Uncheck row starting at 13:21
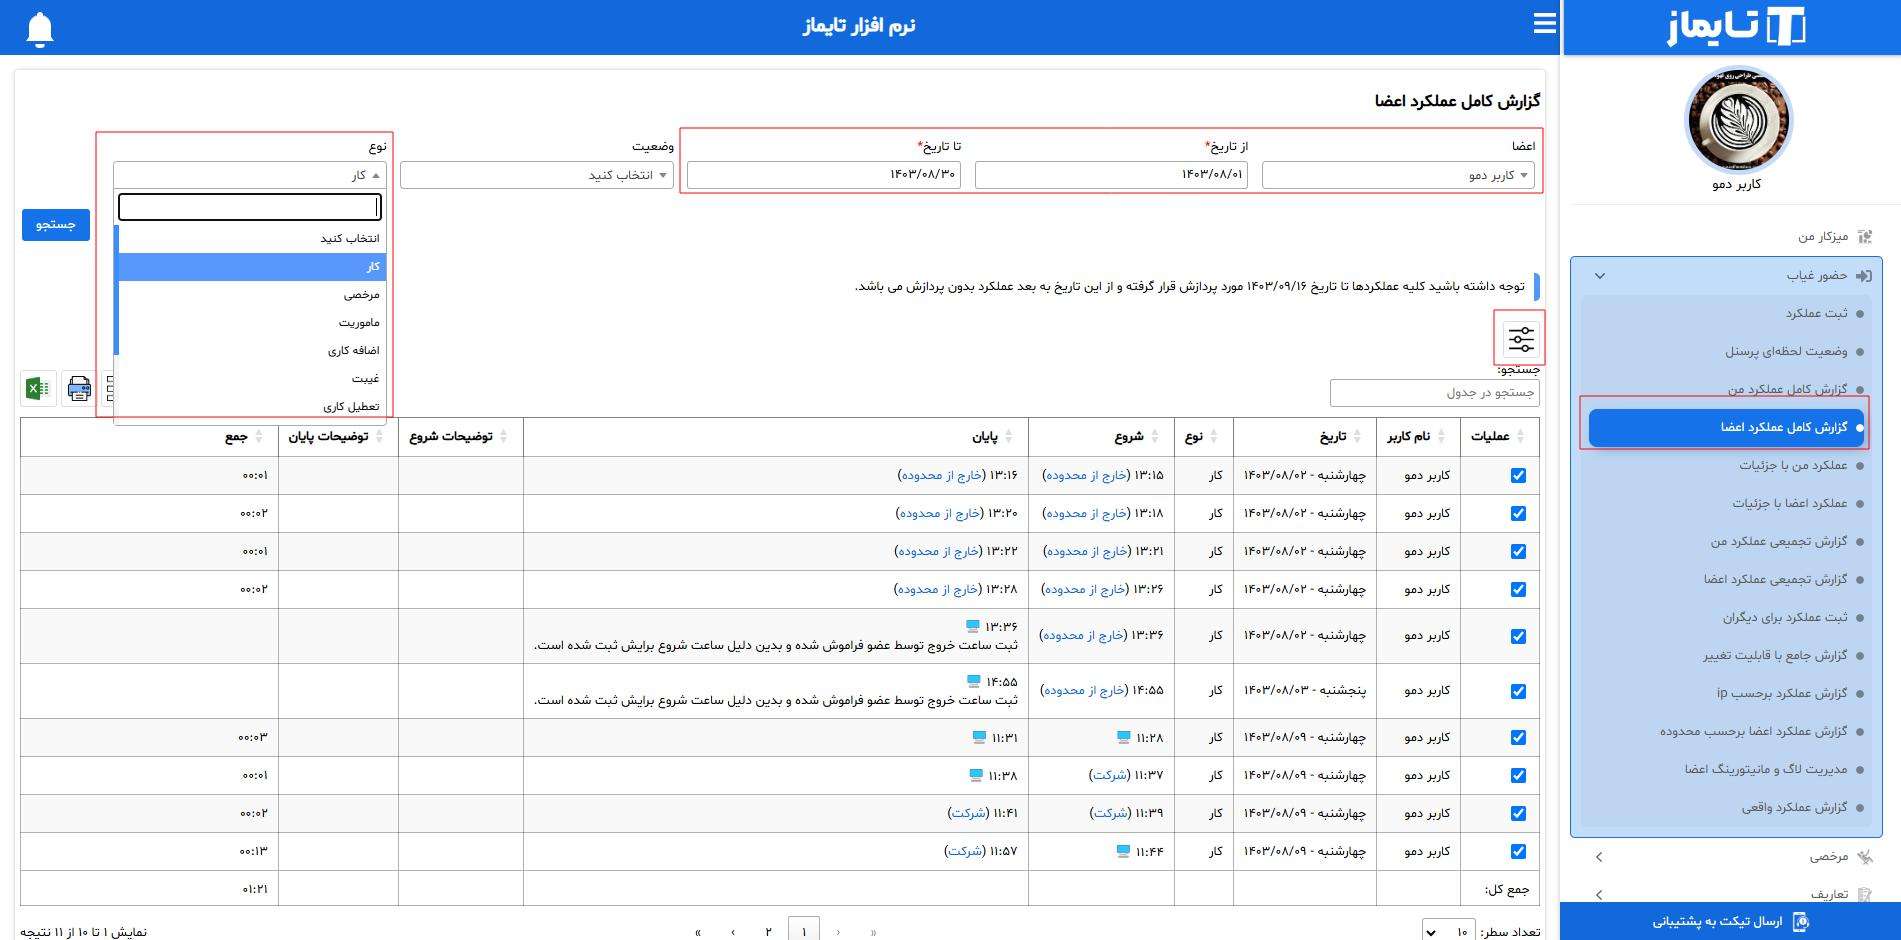Screen dimensions: 1901x940 [1518, 552]
